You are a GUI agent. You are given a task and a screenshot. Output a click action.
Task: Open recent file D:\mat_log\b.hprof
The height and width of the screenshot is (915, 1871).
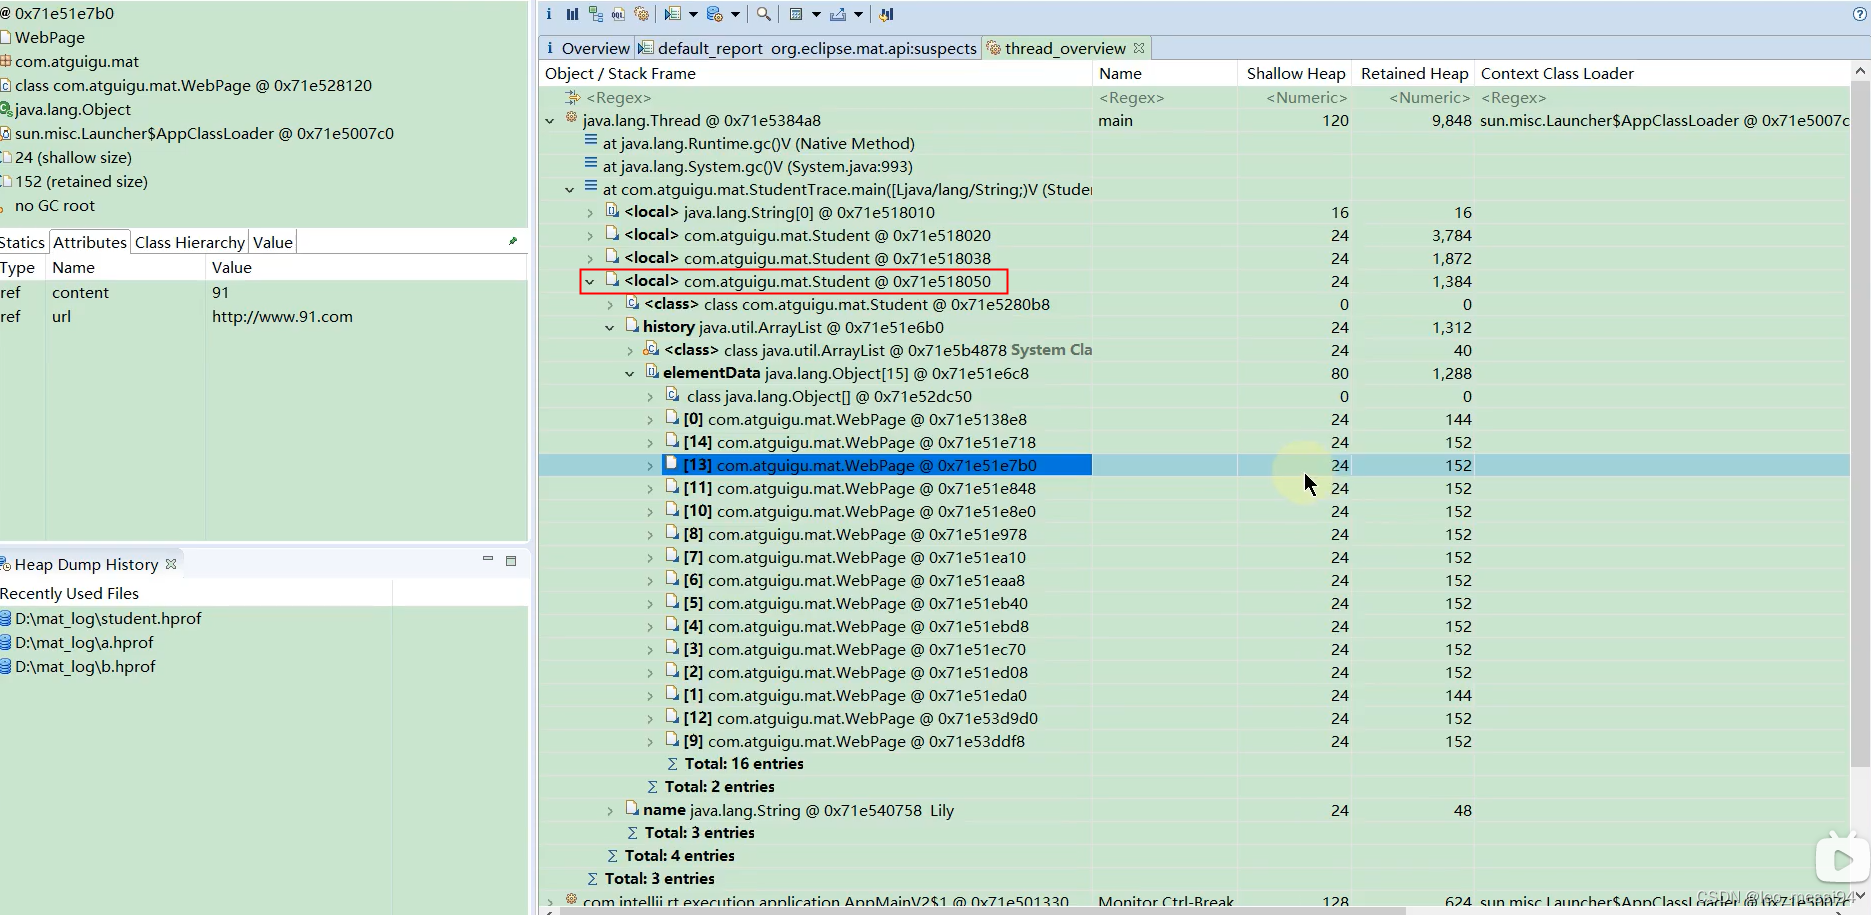click(x=85, y=666)
